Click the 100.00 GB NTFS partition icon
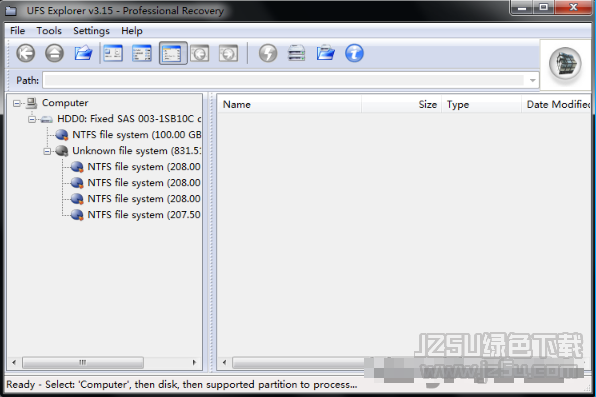The image size is (596, 397). [62, 135]
